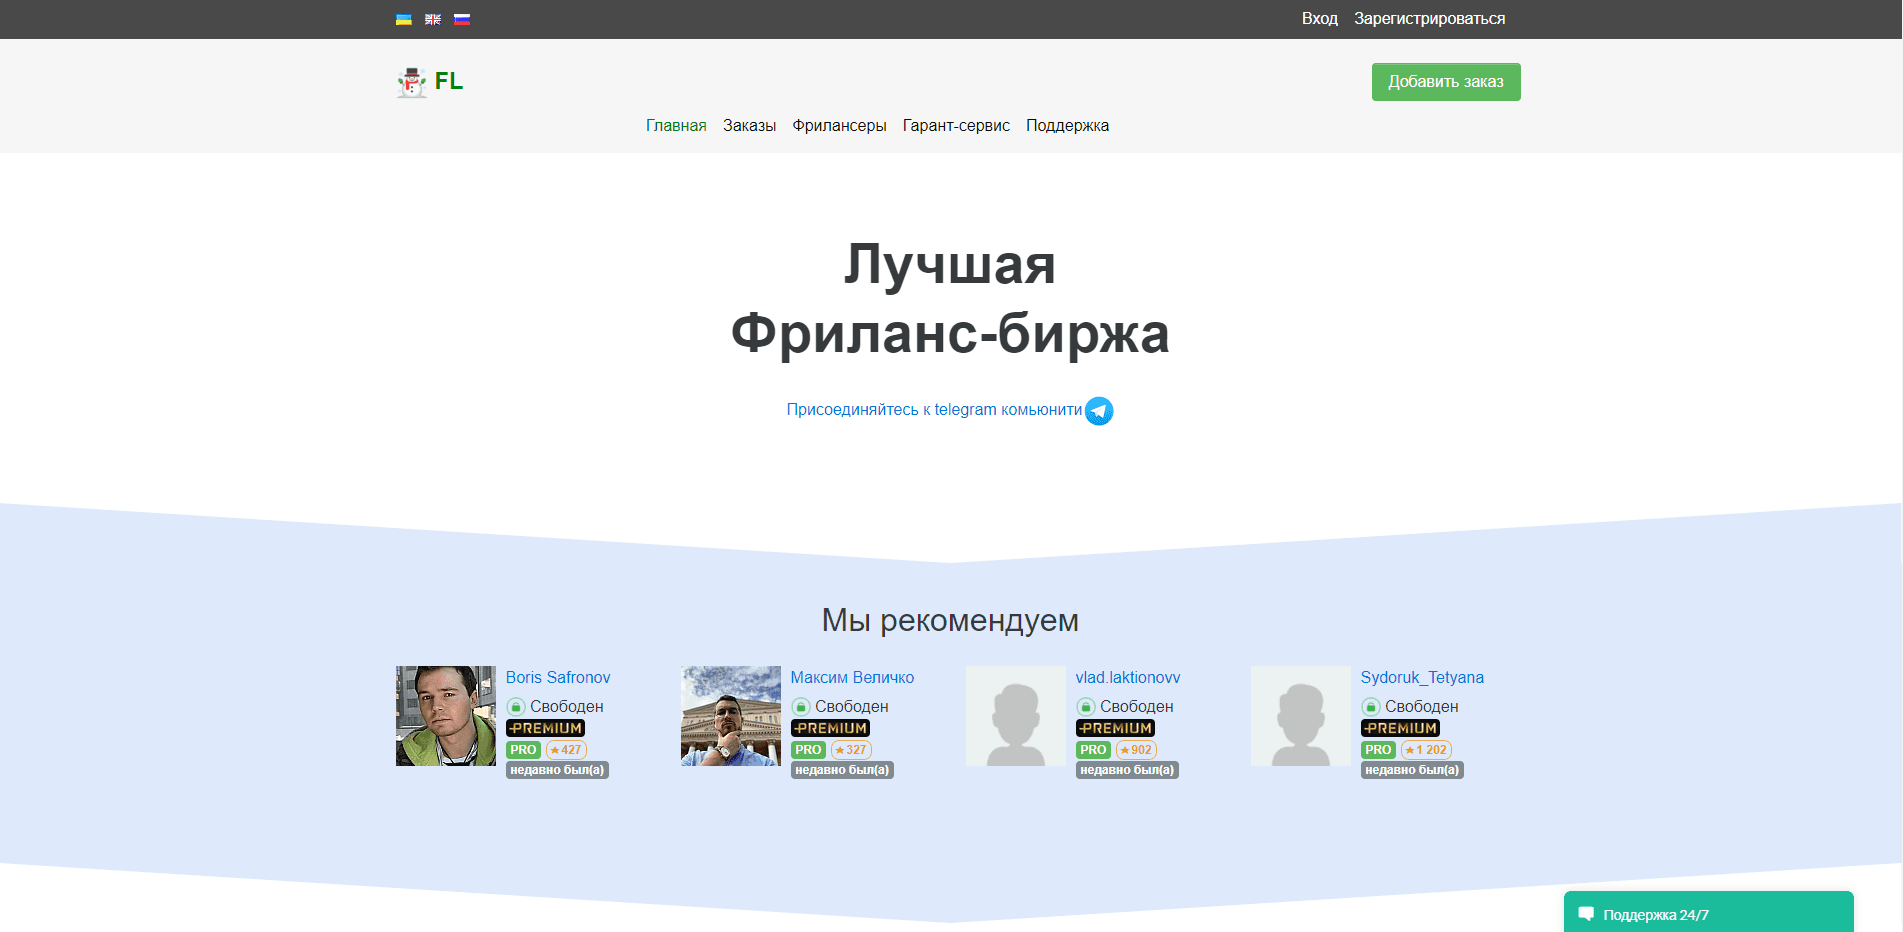The width and height of the screenshot is (1903, 932).
Task: Click the PREMIUM badge under Максим Величко
Action: click(829, 728)
